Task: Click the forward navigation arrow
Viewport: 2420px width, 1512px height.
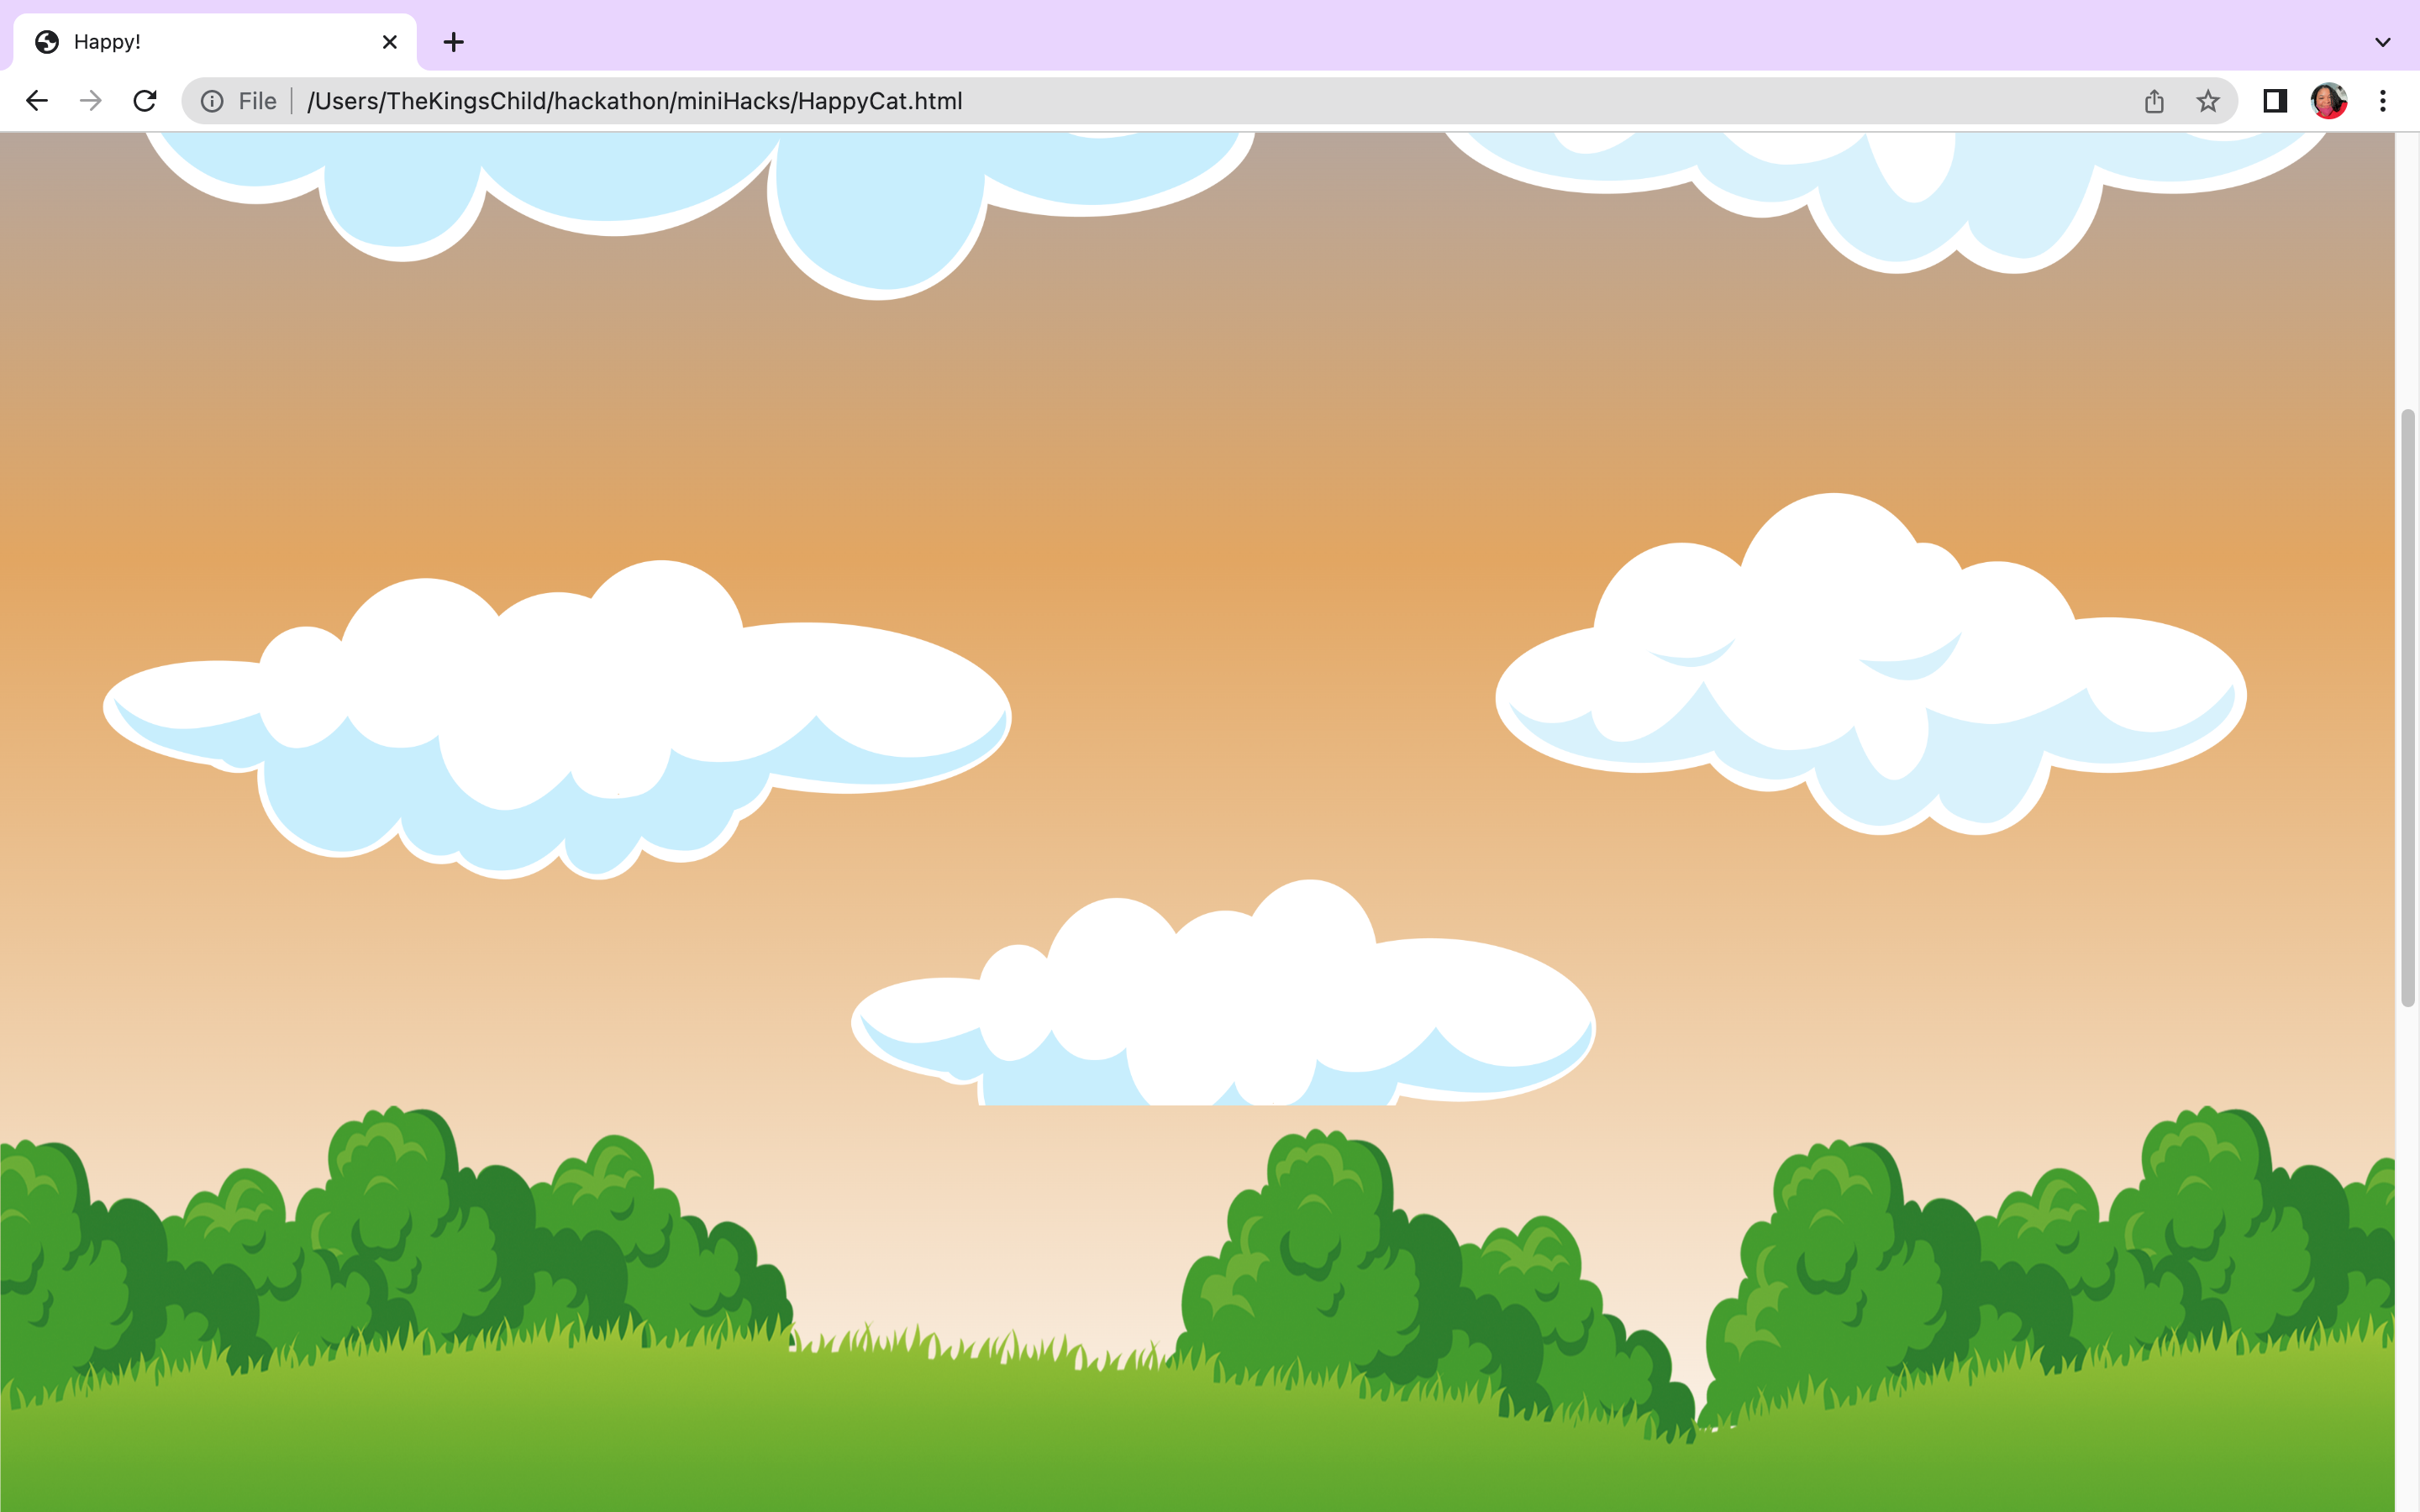Action: (x=91, y=101)
